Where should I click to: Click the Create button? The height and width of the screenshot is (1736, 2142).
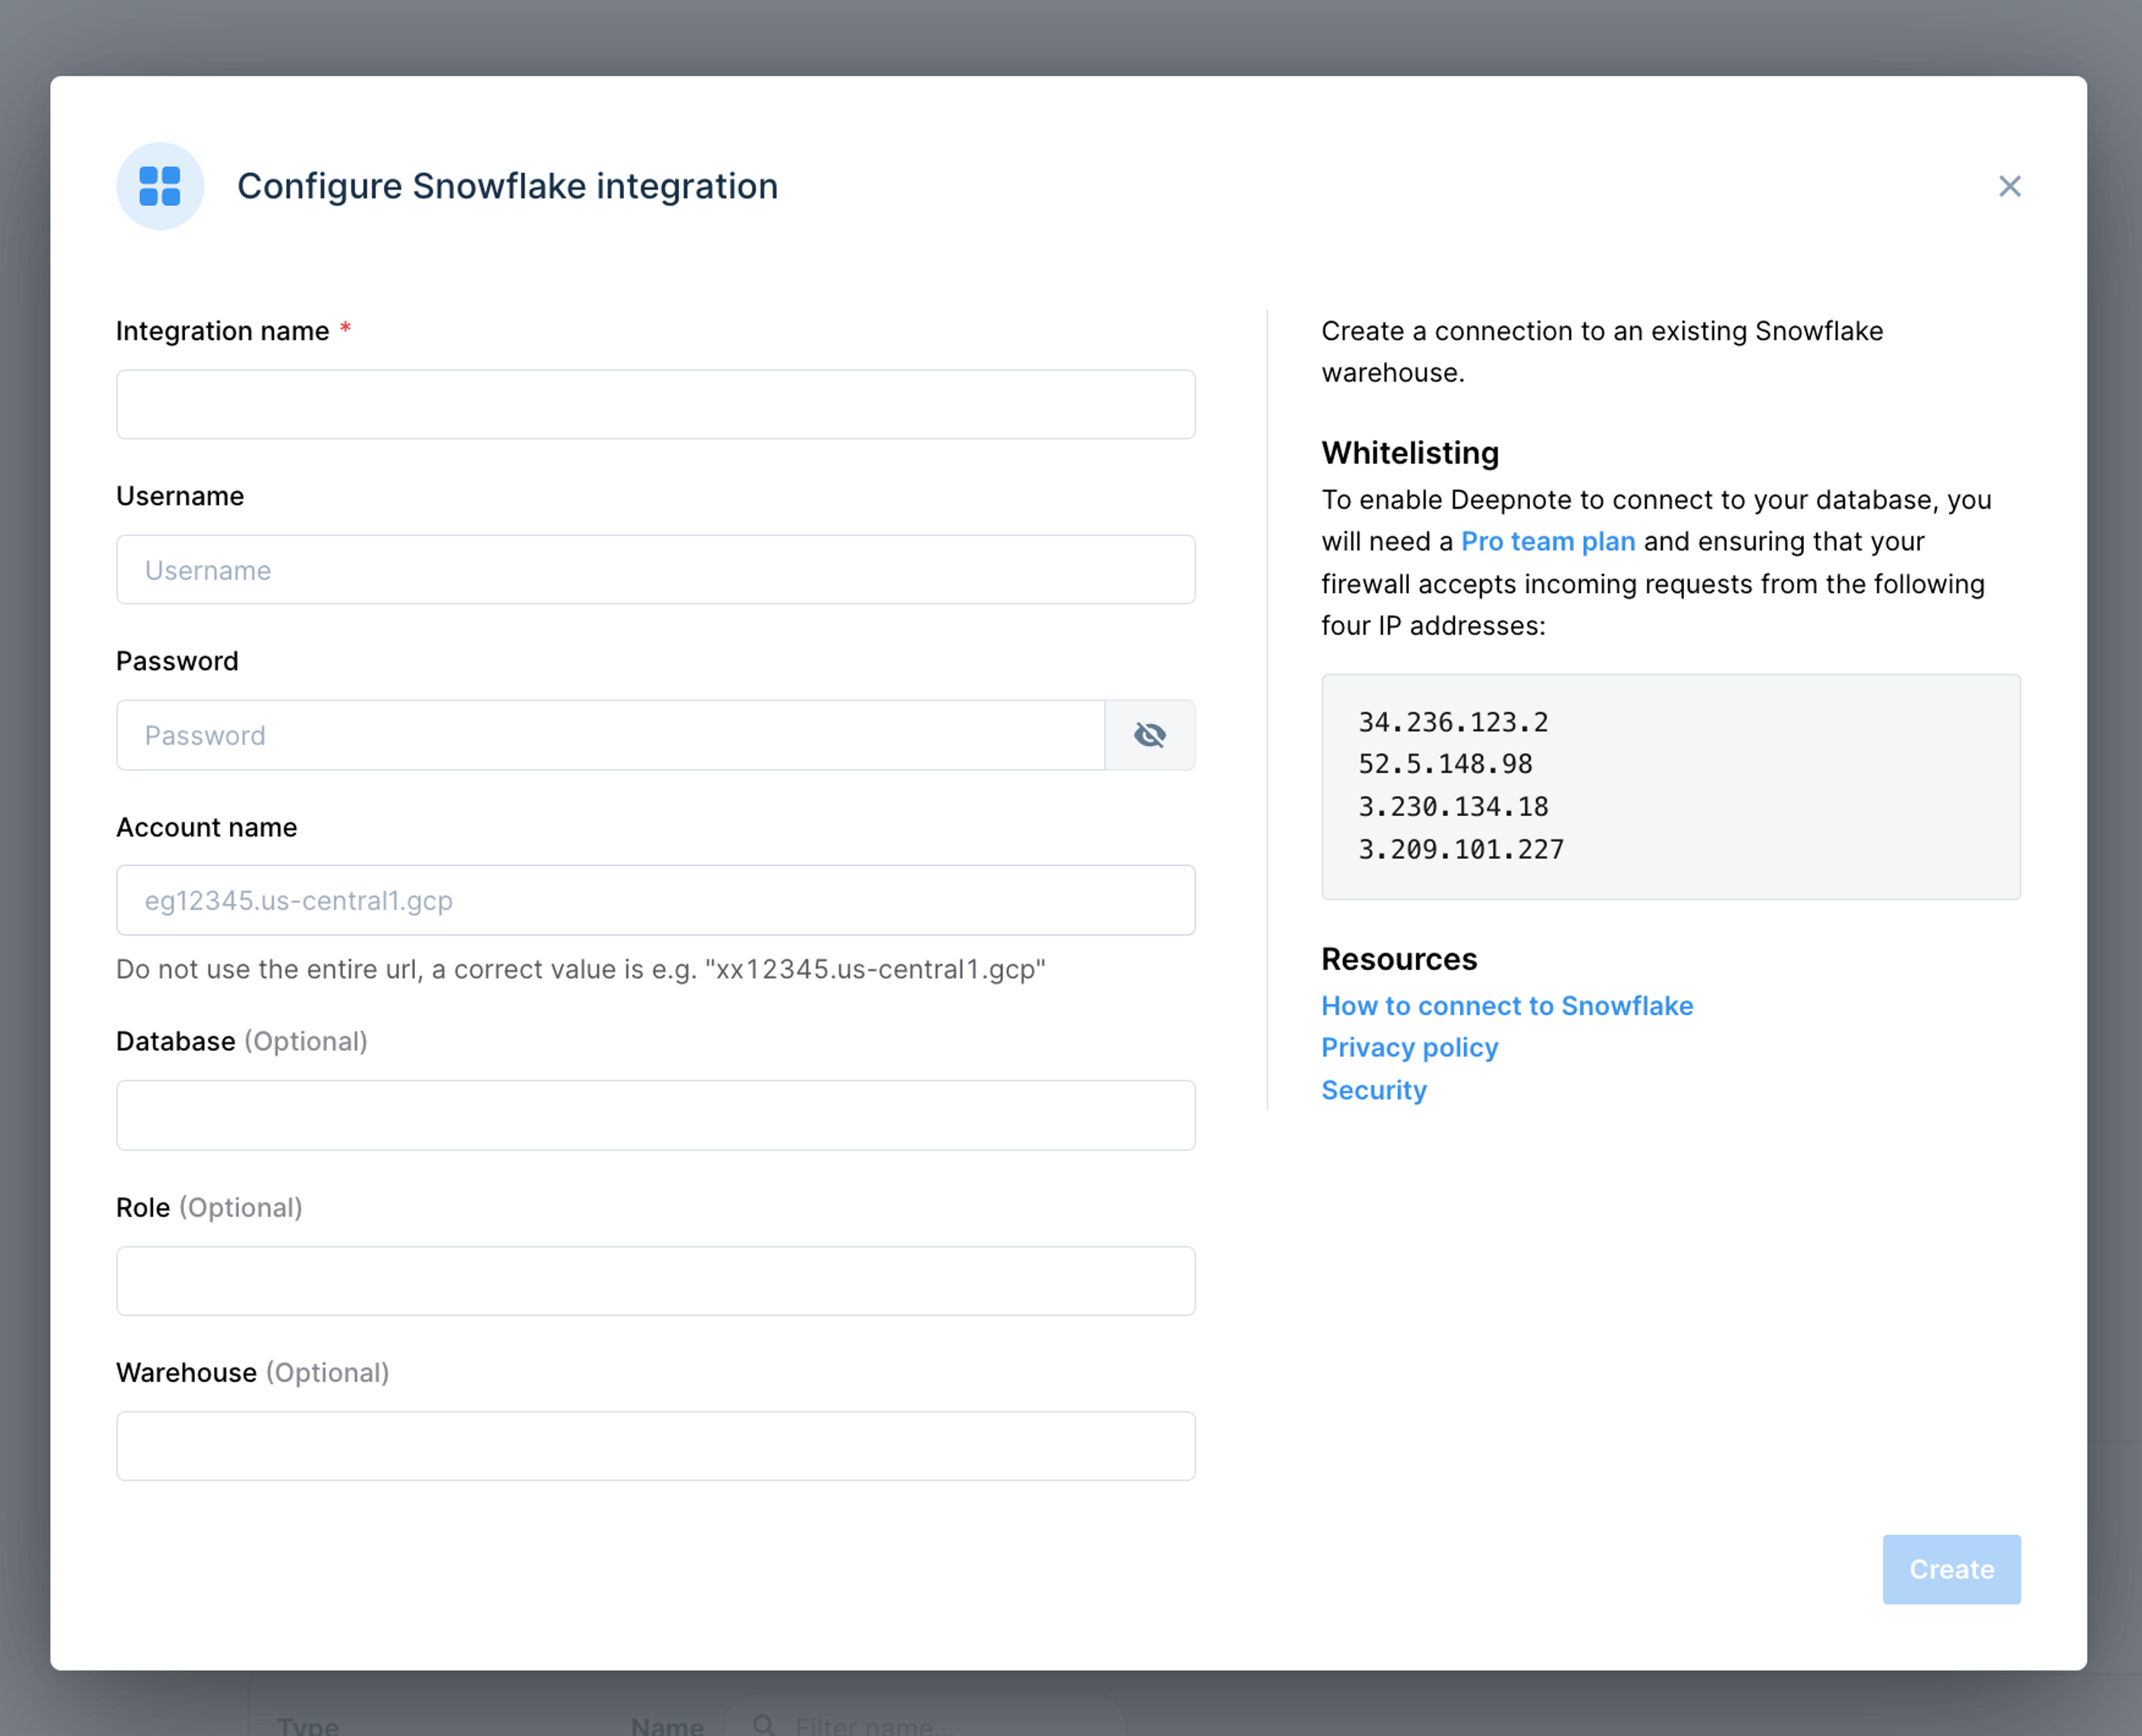1951,1569
